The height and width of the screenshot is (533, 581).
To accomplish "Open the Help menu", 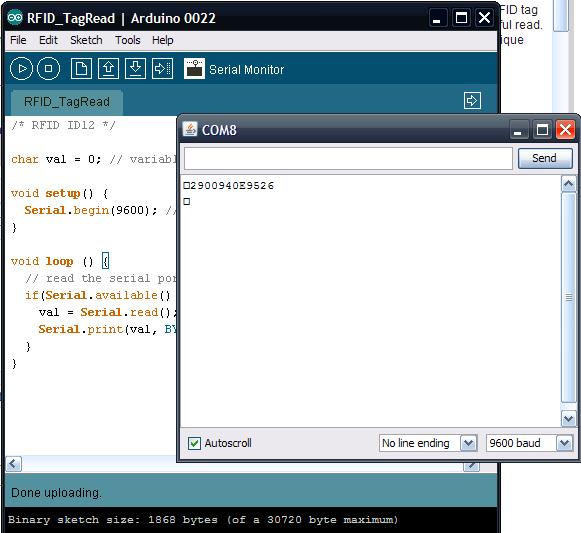I will 162,40.
